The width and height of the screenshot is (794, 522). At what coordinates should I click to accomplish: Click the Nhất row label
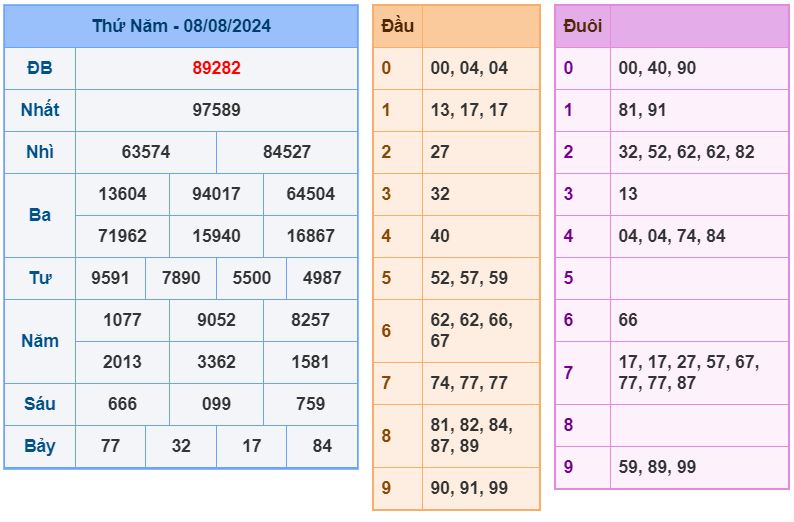(x=39, y=110)
